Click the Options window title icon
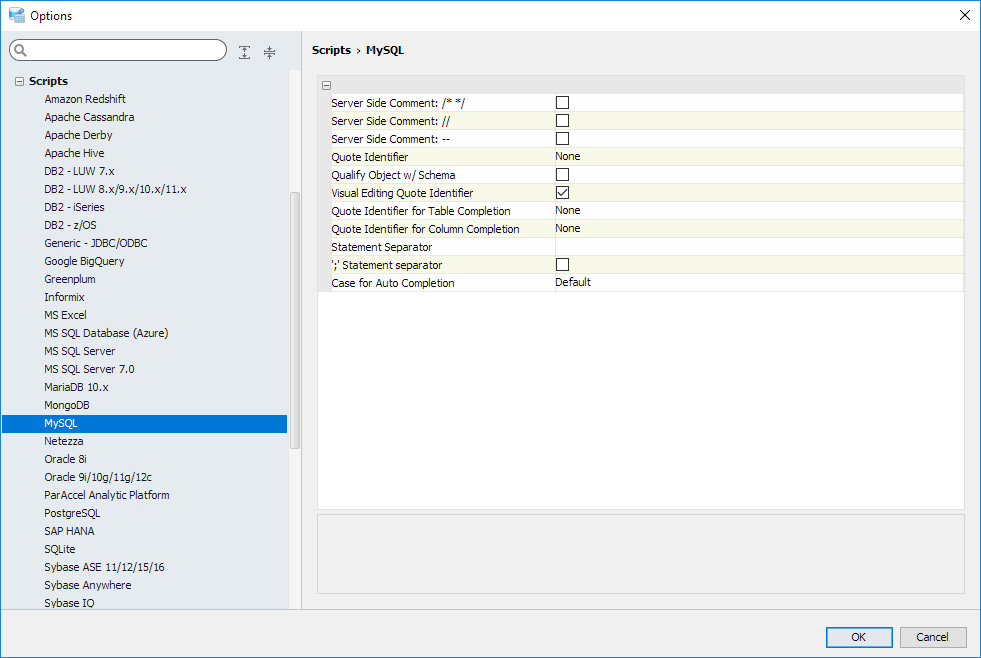The image size is (981, 658). tap(16, 15)
